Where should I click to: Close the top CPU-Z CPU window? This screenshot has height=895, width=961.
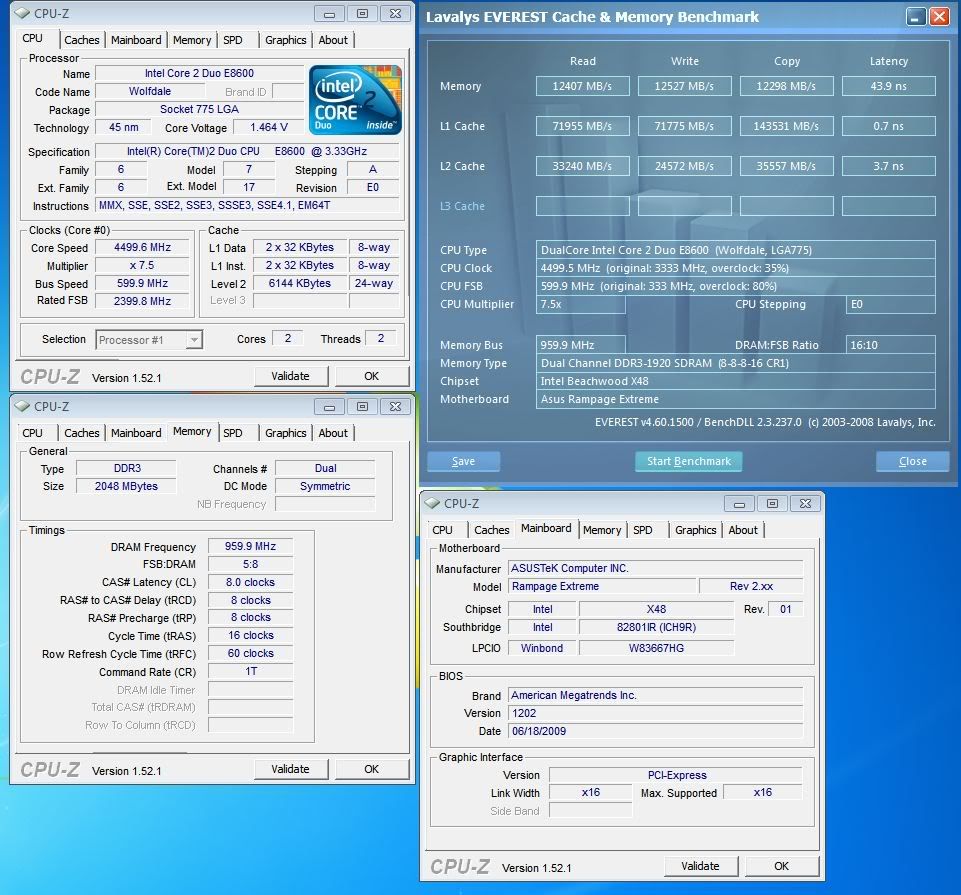tap(395, 13)
